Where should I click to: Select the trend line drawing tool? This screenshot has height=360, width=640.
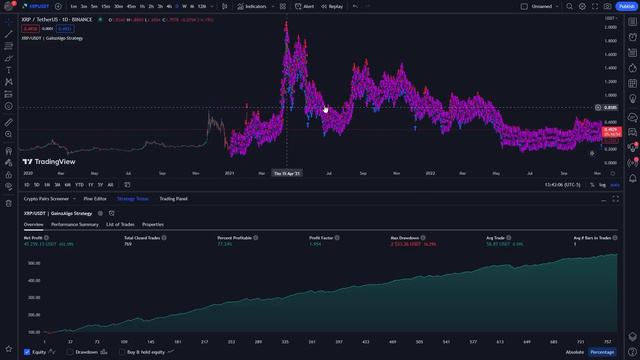(9, 34)
